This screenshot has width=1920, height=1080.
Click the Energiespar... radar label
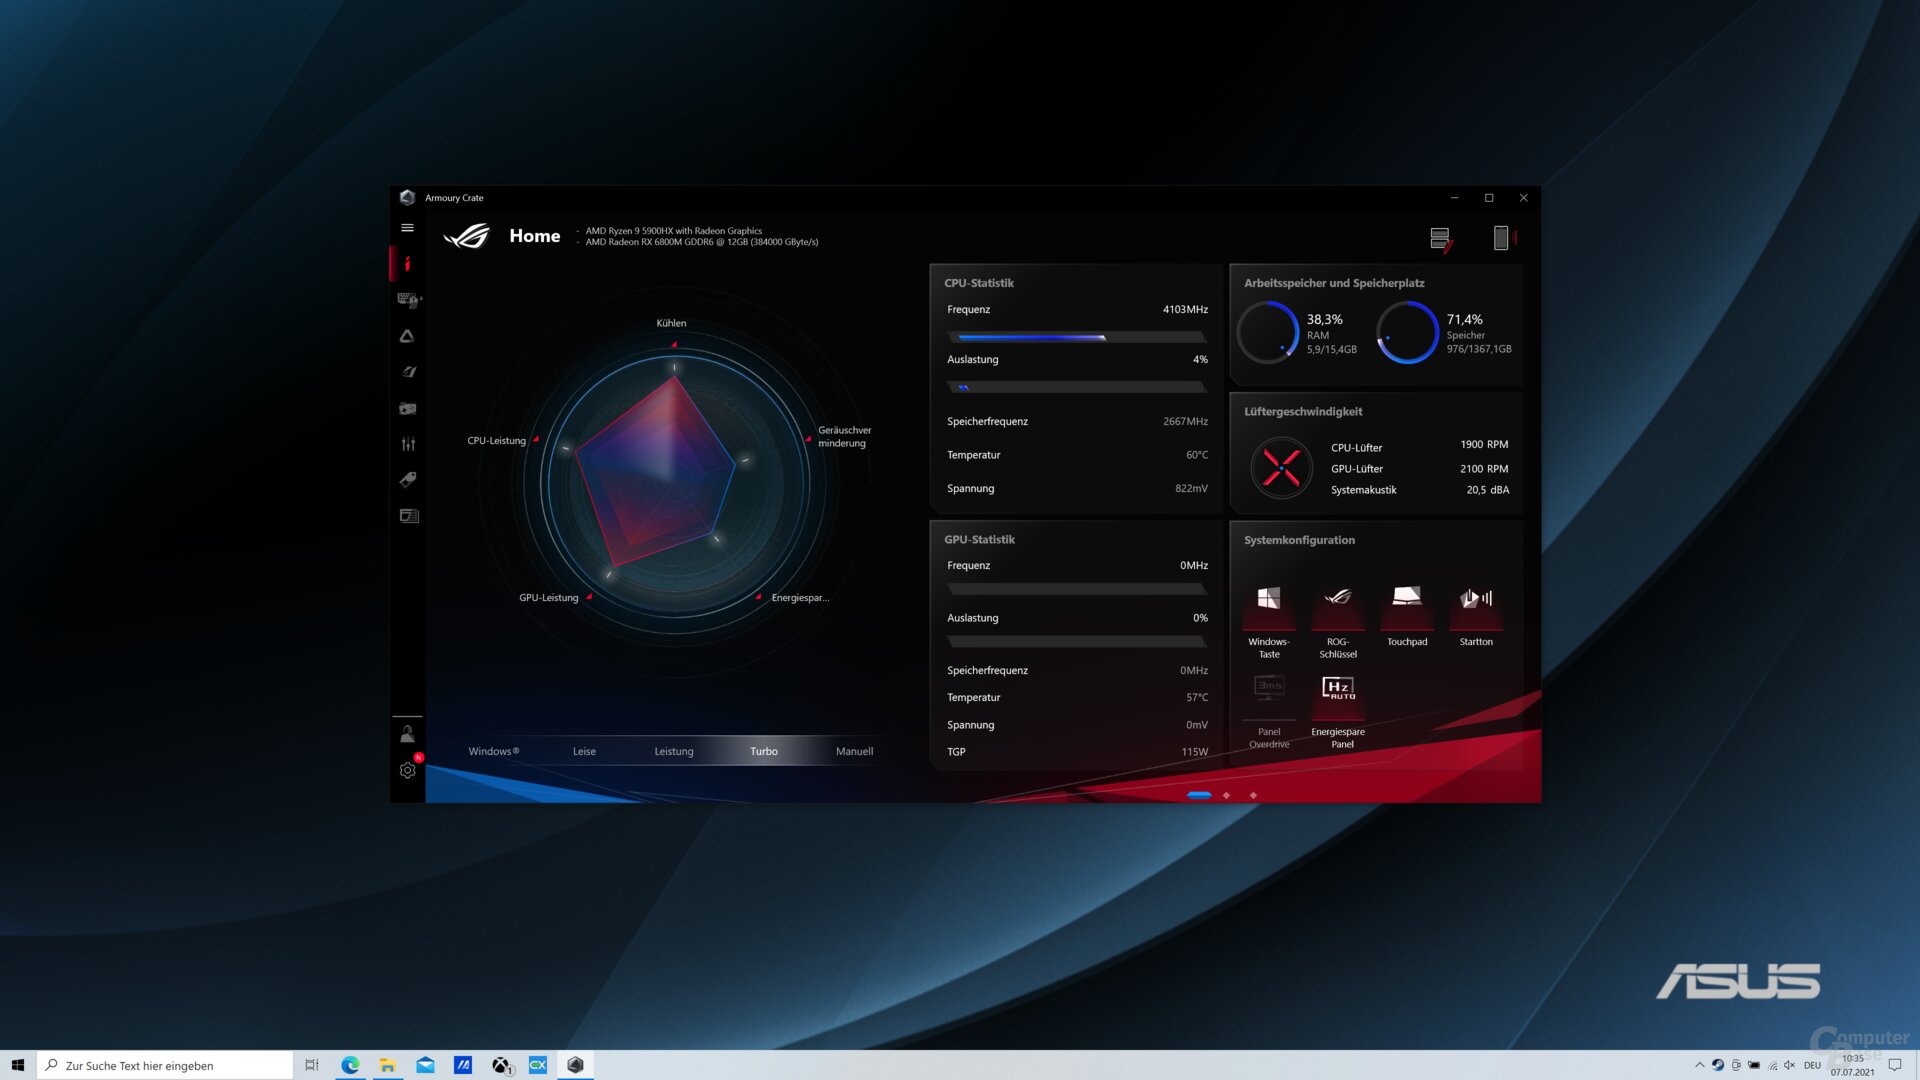point(800,598)
